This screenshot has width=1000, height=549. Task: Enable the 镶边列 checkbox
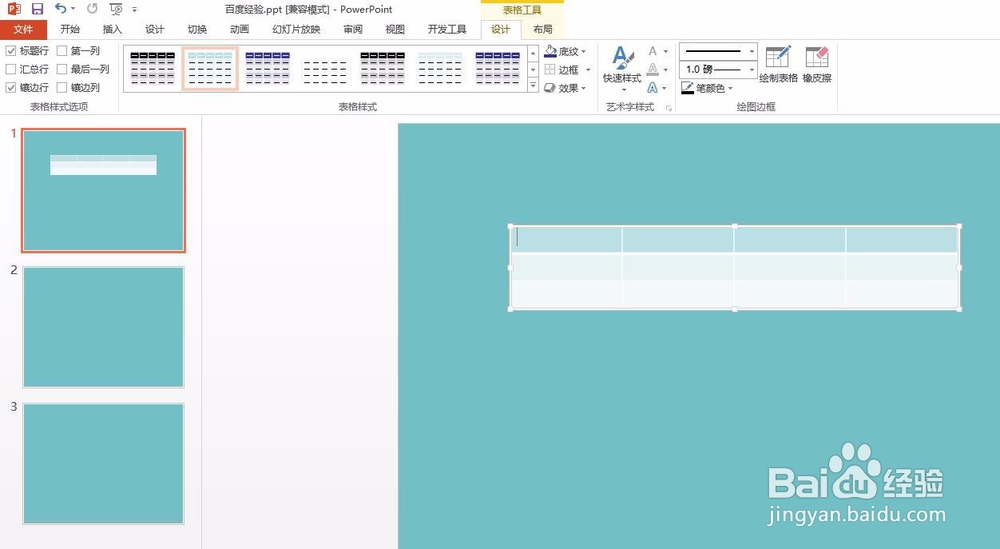click(62, 87)
